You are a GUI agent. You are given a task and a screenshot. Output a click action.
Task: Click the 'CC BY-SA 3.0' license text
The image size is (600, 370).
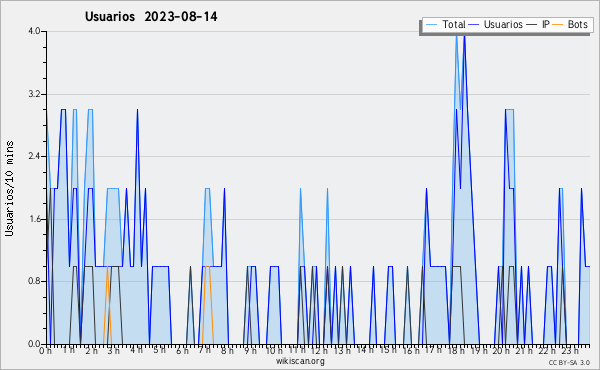click(x=569, y=363)
